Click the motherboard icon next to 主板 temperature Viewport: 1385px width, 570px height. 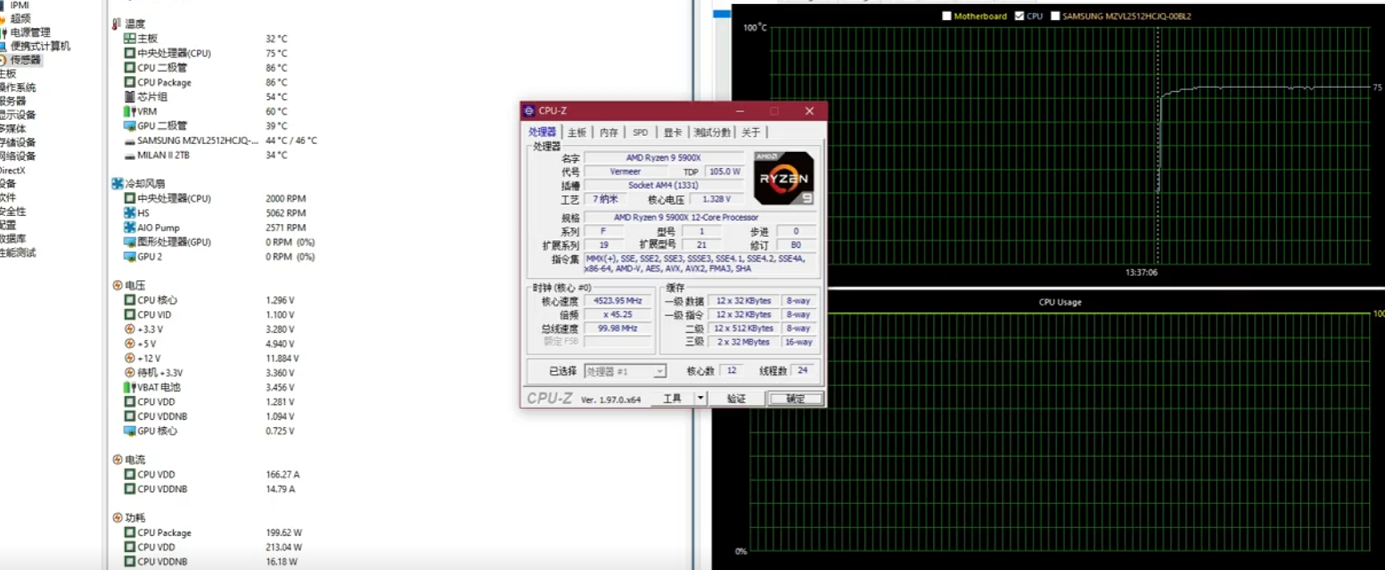click(x=130, y=38)
